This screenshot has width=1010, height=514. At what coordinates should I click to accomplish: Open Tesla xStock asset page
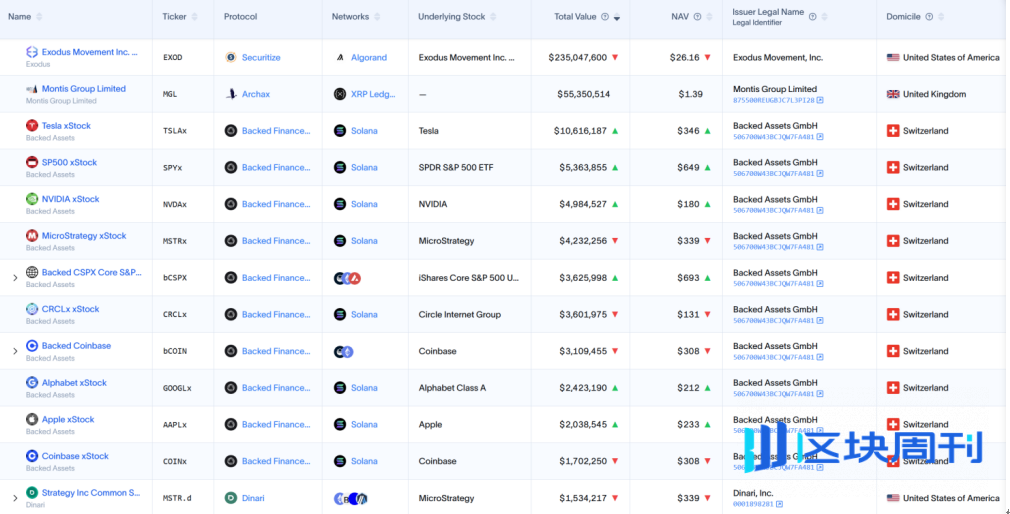[66, 126]
